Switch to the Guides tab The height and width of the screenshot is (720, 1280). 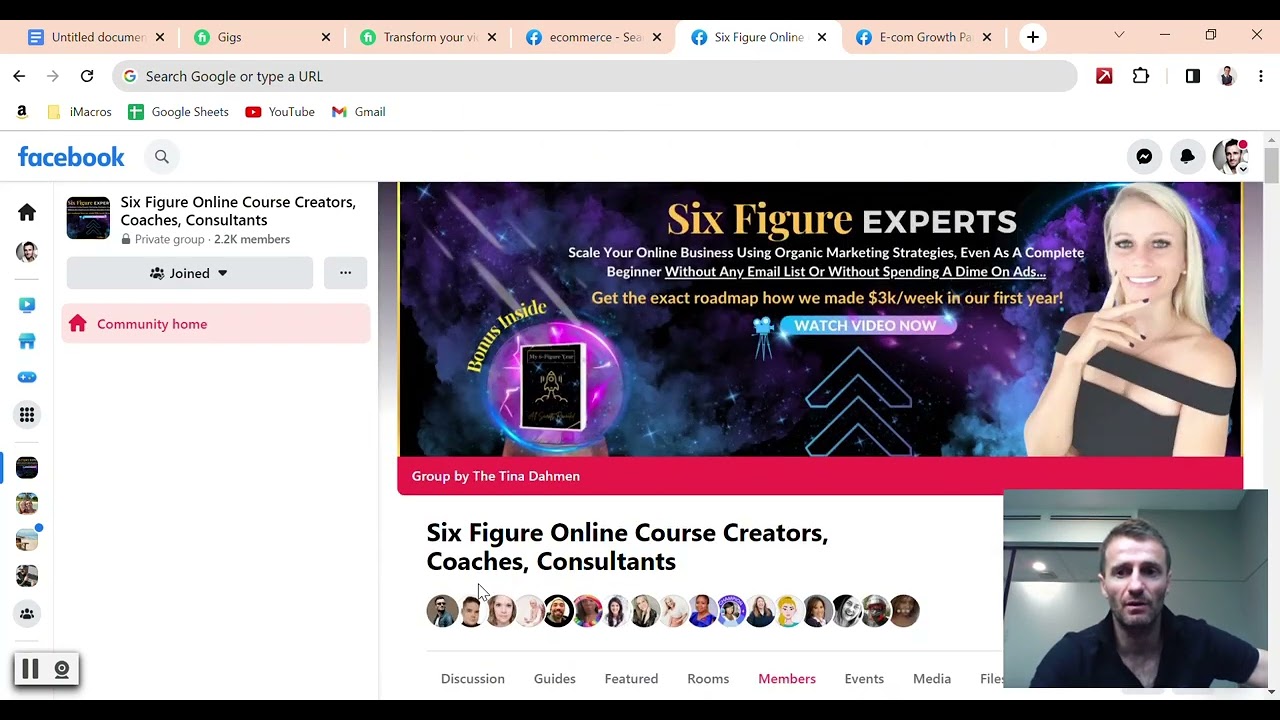555,678
